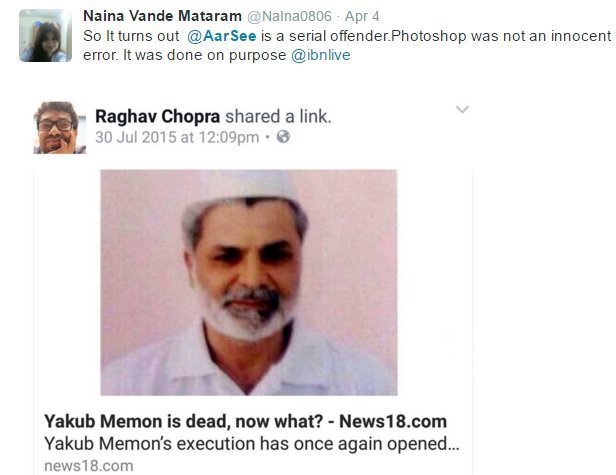The width and height of the screenshot is (616, 475).
Task: Open the 30 Jul 2015 post timestamp
Action: [177, 137]
